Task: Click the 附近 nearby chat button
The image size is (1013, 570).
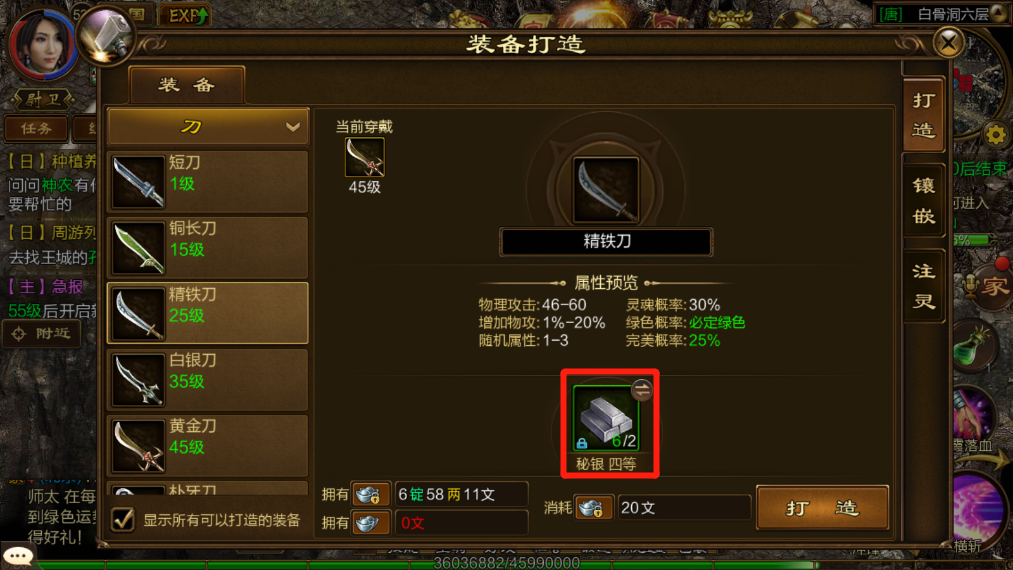Action: coord(43,333)
